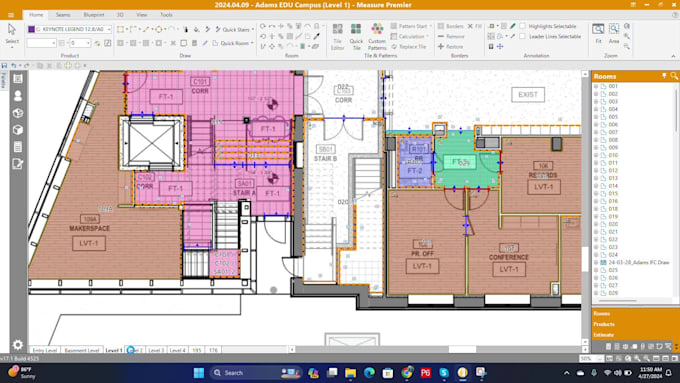
Task: Click the undo icon in quick access bar
Action: pos(14,65)
